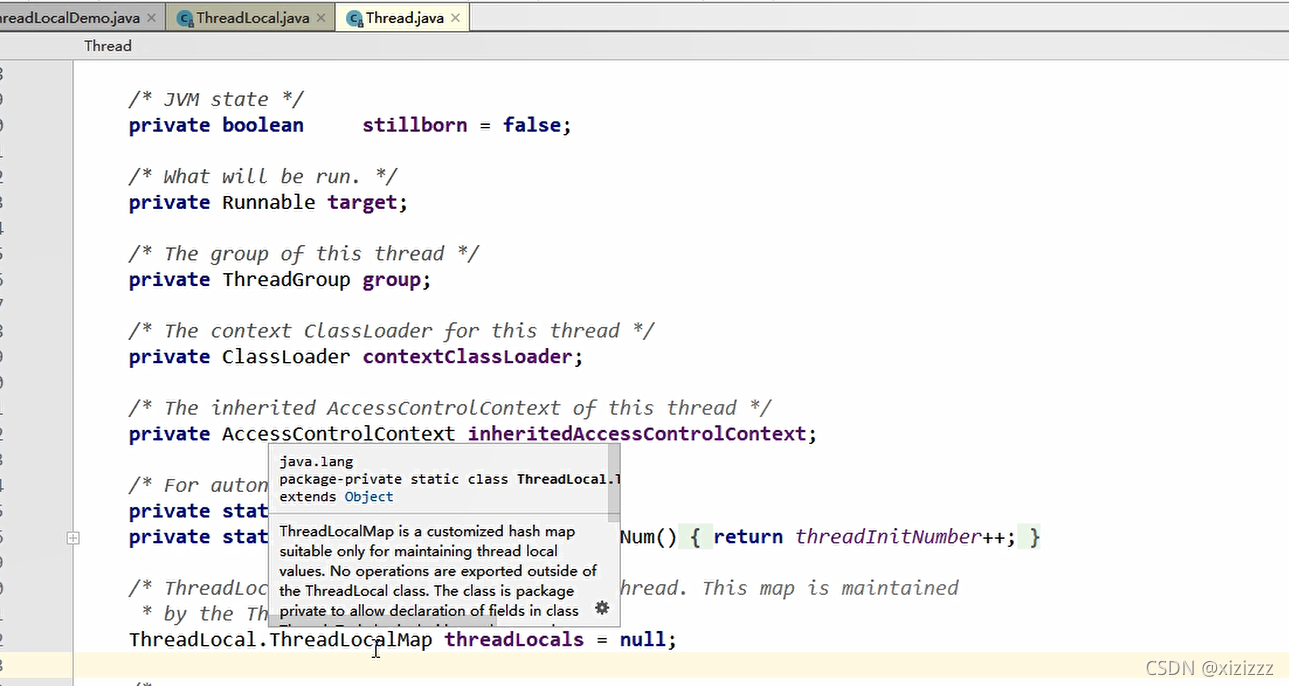Click the return keyword
The image size is (1289, 686).
pyautogui.click(x=748, y=537)
